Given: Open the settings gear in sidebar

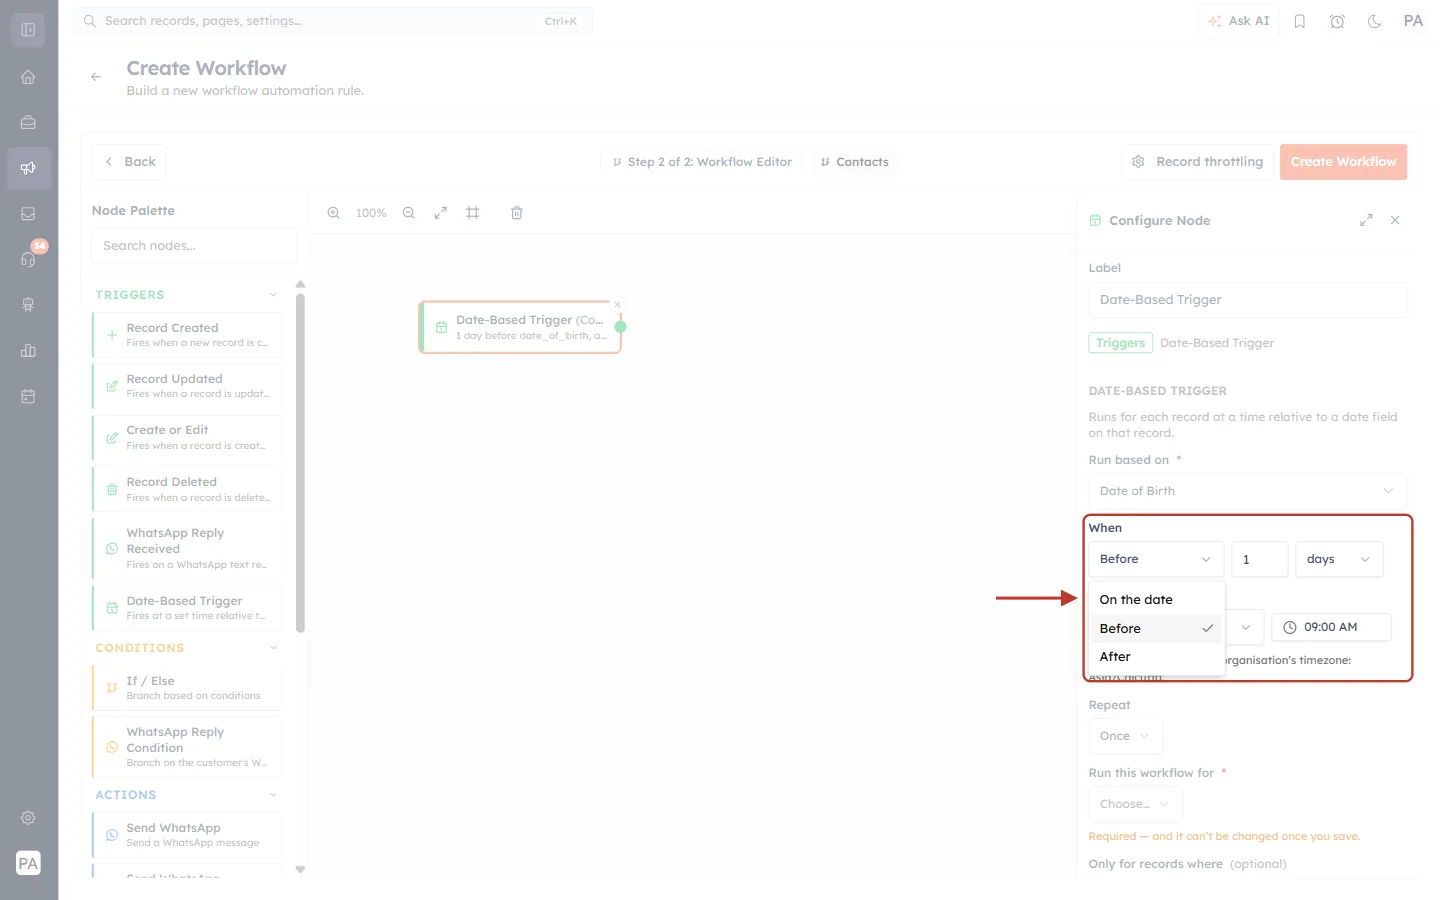Looking at the screenshot, I should pyautogui.click(x=28, y=817).
